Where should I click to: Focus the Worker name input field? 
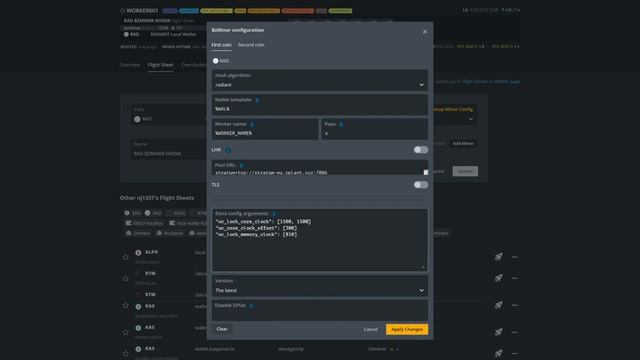click(265, 129)
